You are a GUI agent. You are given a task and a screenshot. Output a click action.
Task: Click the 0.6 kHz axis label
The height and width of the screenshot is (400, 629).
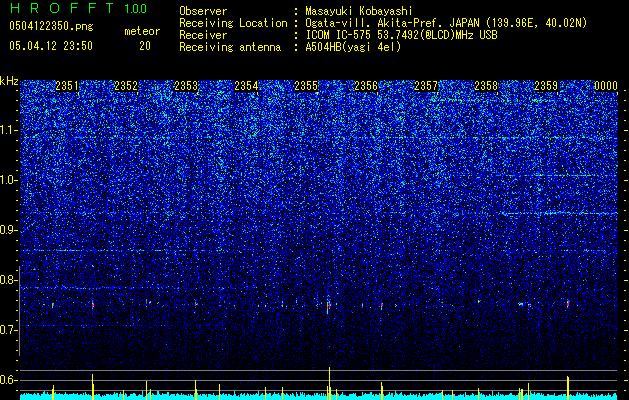click(8, 380)
